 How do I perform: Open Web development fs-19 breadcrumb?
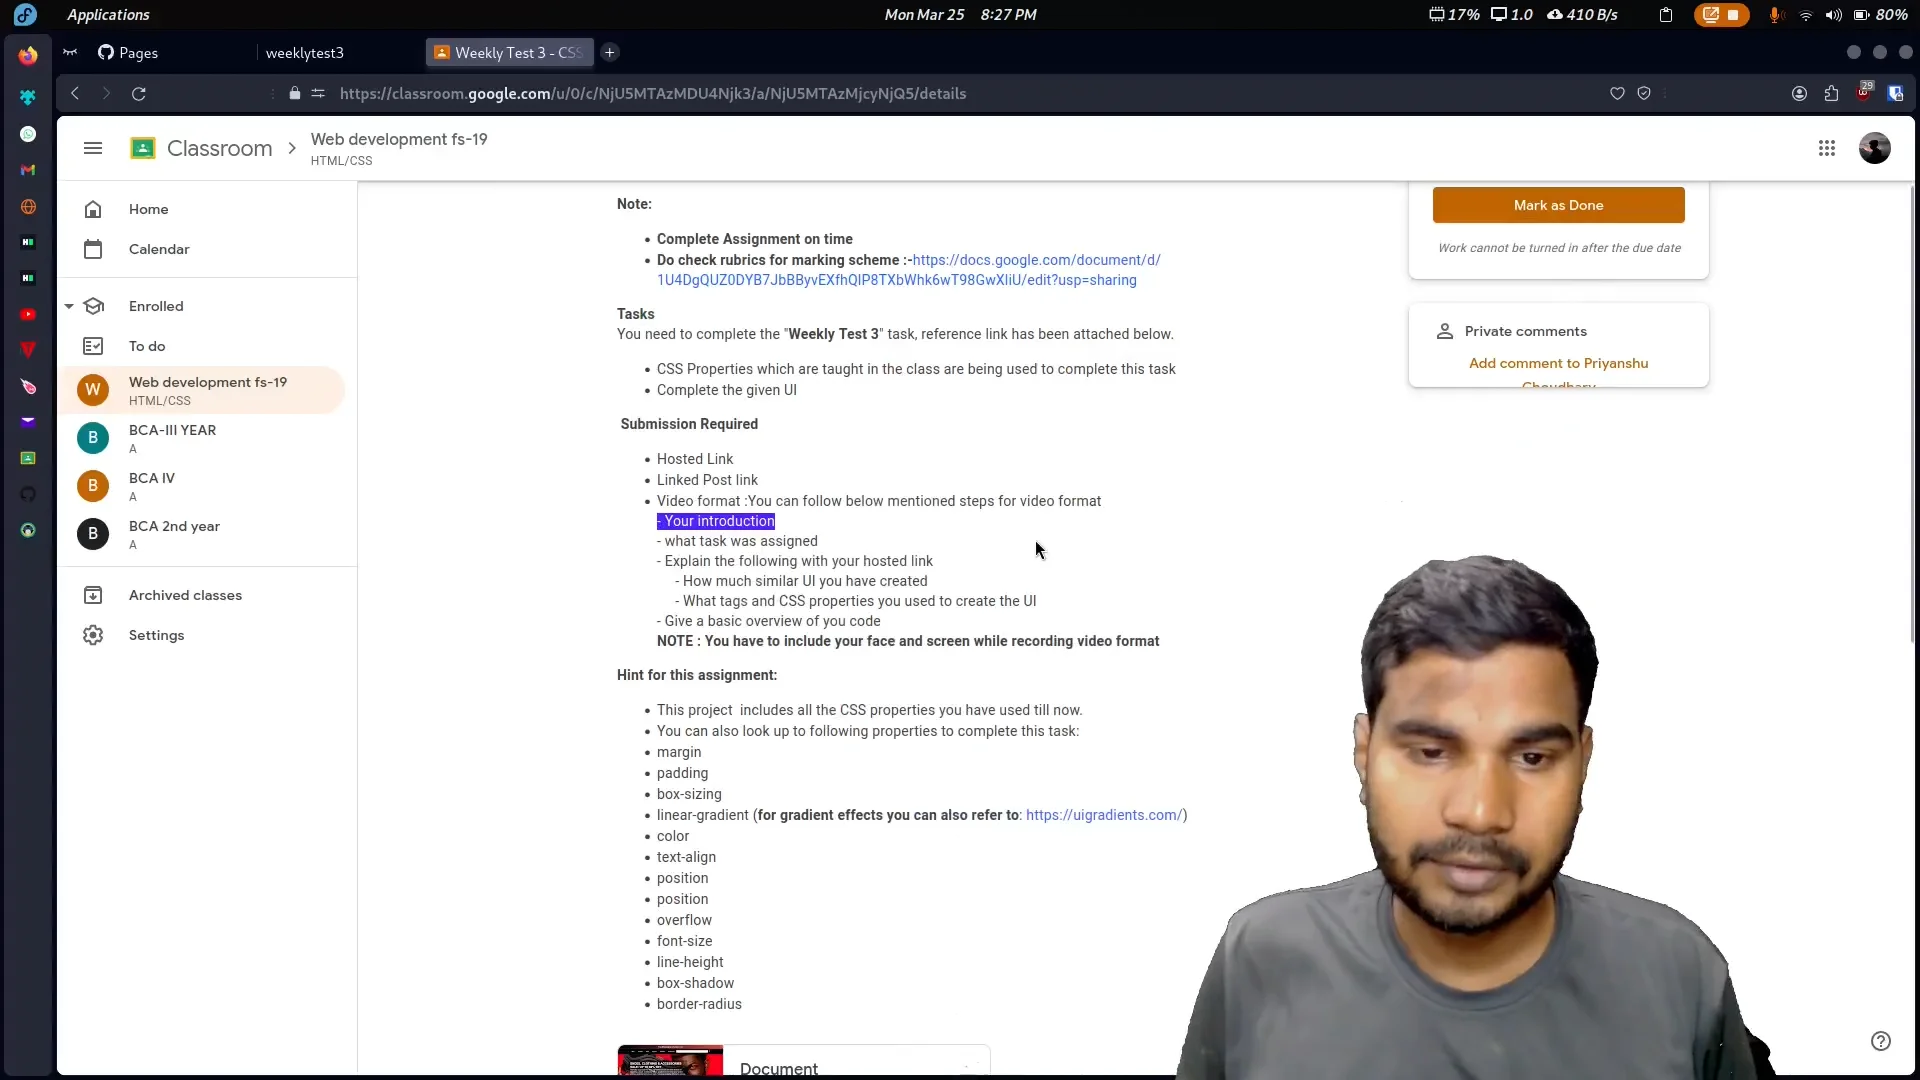(x=399, y=139)
